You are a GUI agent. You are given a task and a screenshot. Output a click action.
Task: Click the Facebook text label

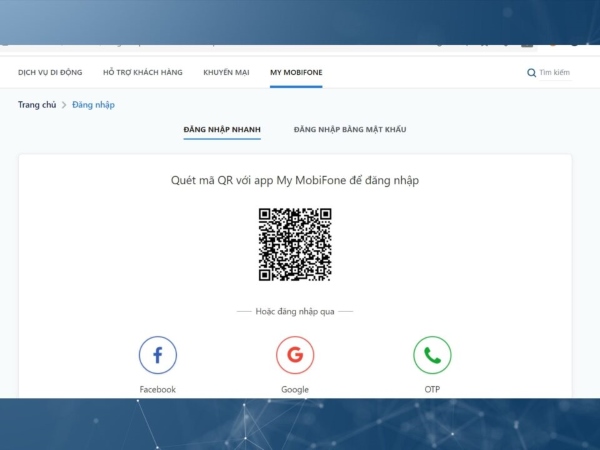coord(157,389)
